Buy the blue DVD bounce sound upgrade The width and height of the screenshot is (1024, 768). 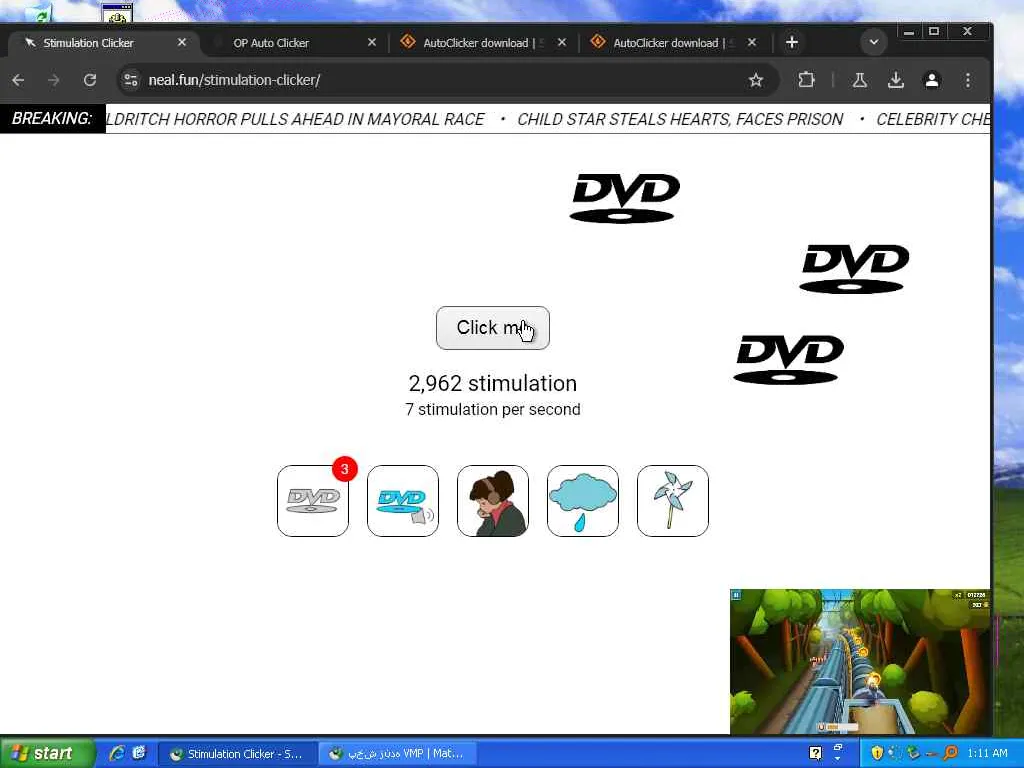coord(403,501)
